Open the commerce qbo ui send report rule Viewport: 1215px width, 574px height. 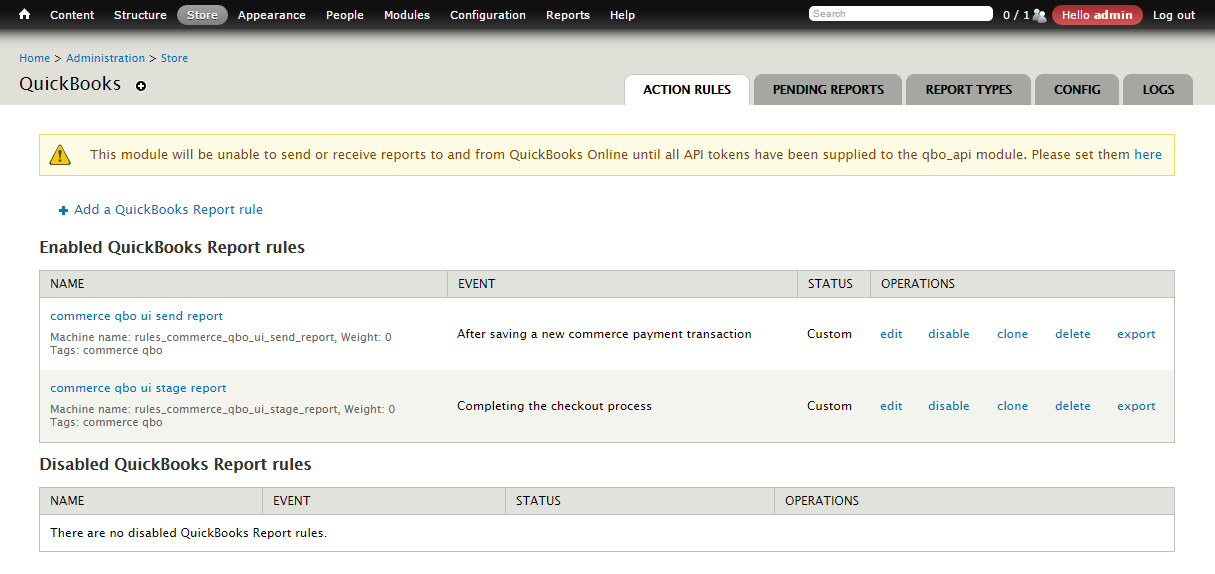click(x=136, y=316)
